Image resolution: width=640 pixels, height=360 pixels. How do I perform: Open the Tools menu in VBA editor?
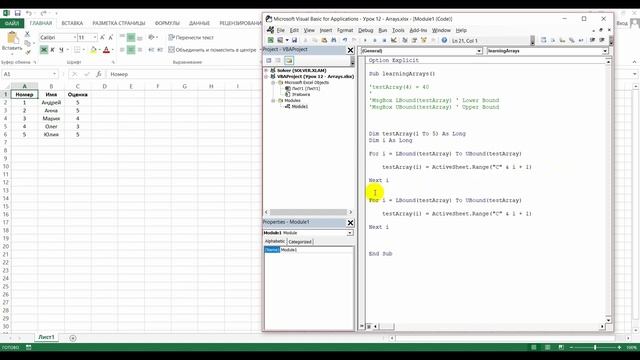pyautogui.click(x=398, y=30)
